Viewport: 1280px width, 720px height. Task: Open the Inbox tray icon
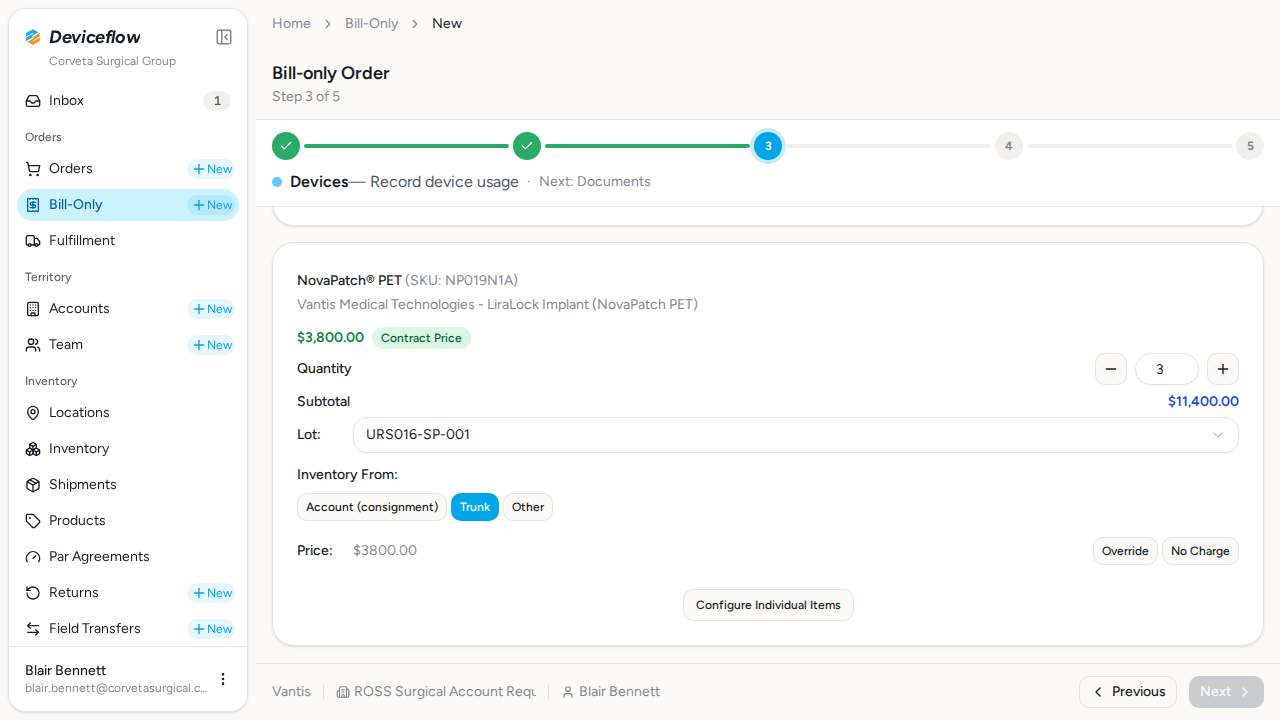coord(33,101)
